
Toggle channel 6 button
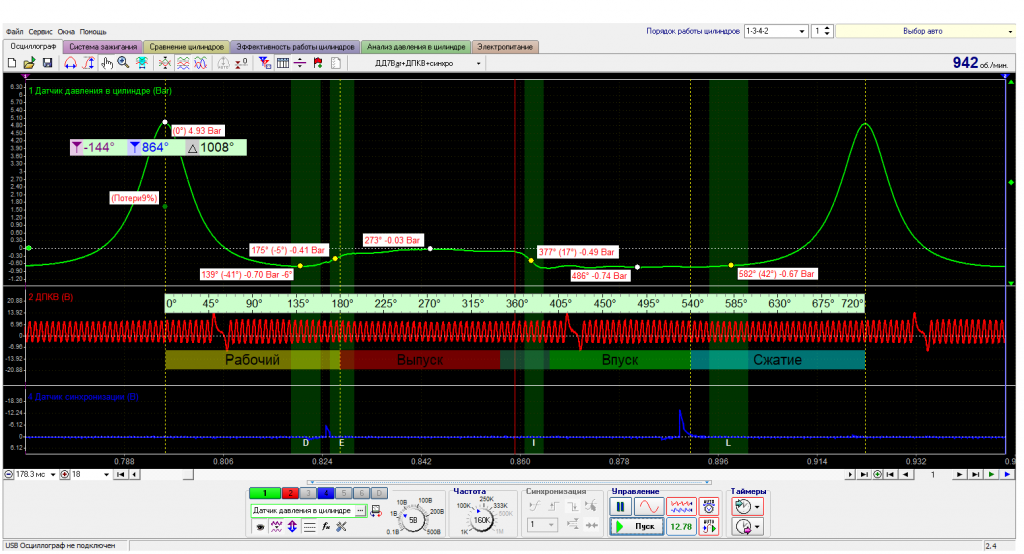click(x=361, y=493)
